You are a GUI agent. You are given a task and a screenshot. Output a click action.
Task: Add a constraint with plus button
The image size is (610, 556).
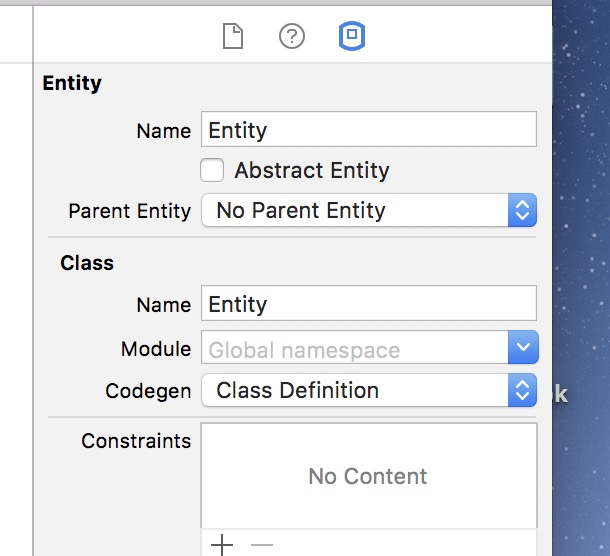(222, 545)
